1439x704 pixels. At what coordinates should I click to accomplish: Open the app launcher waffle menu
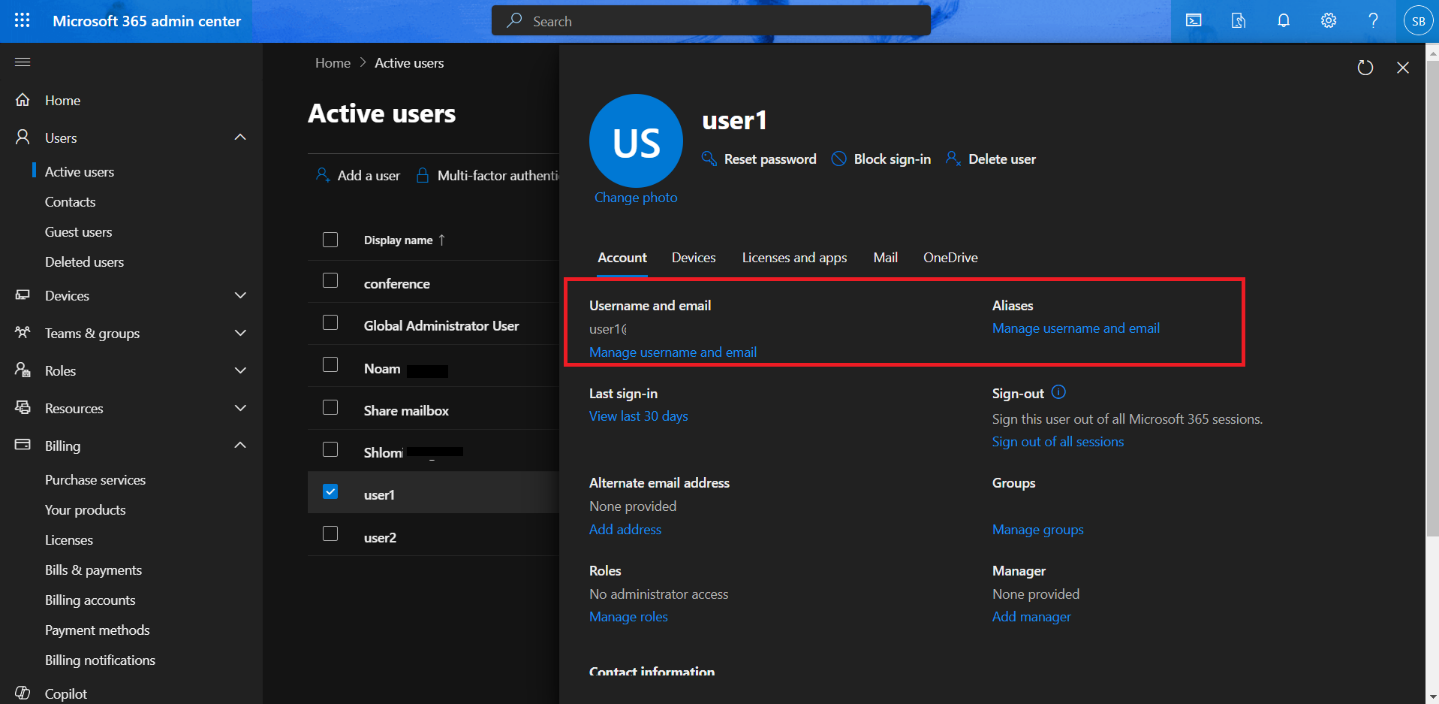pyautogui.click(x=22, y=21)
